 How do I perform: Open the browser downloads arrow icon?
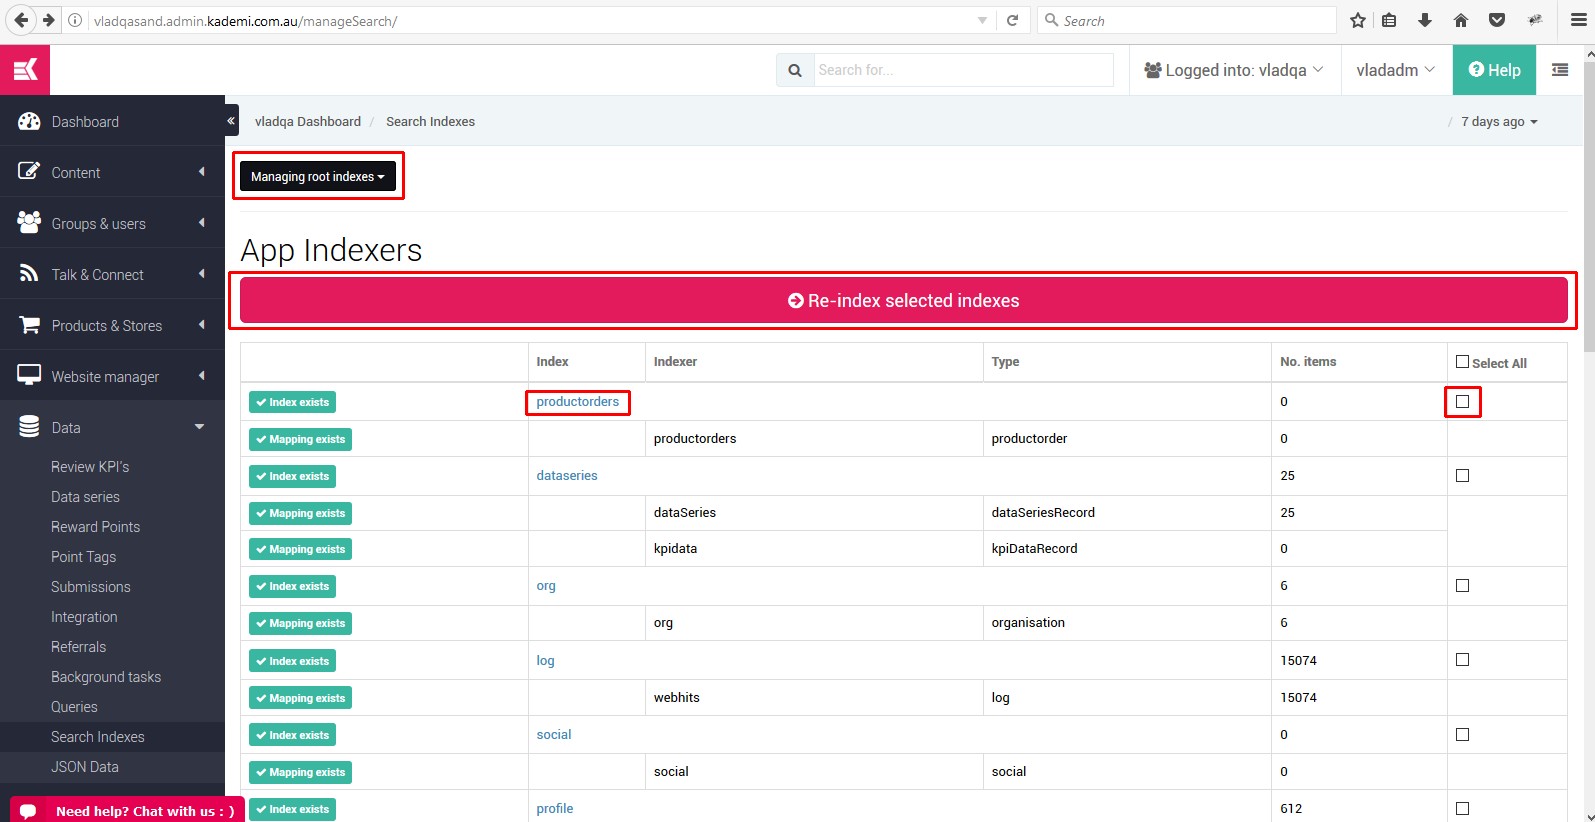coord(1425,20)
